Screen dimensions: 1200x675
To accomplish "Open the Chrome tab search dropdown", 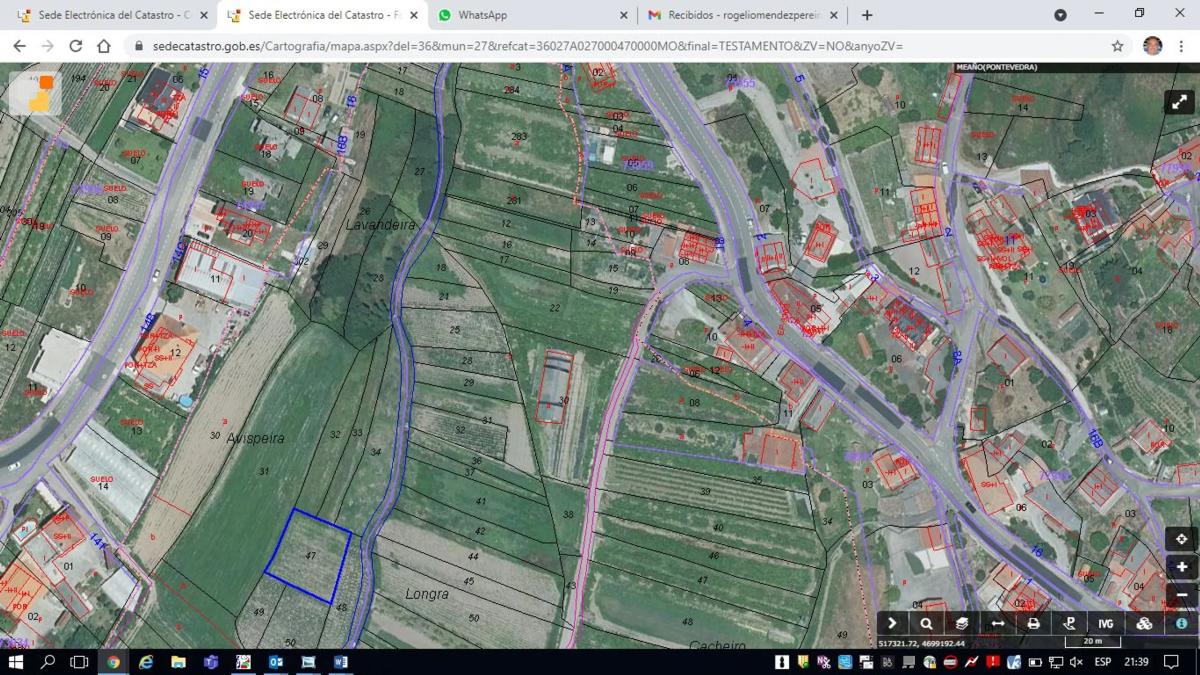I will [x=1060, y=15].
